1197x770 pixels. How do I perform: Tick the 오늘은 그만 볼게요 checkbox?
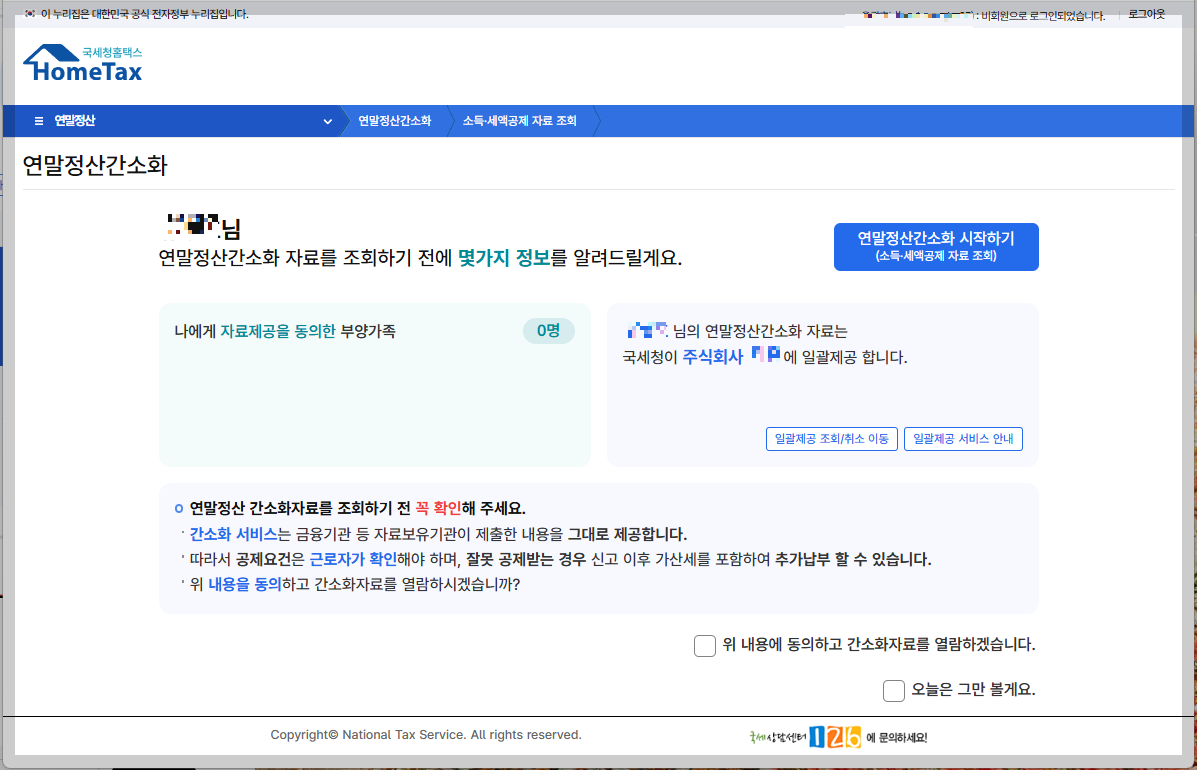[x=894, y=691]
